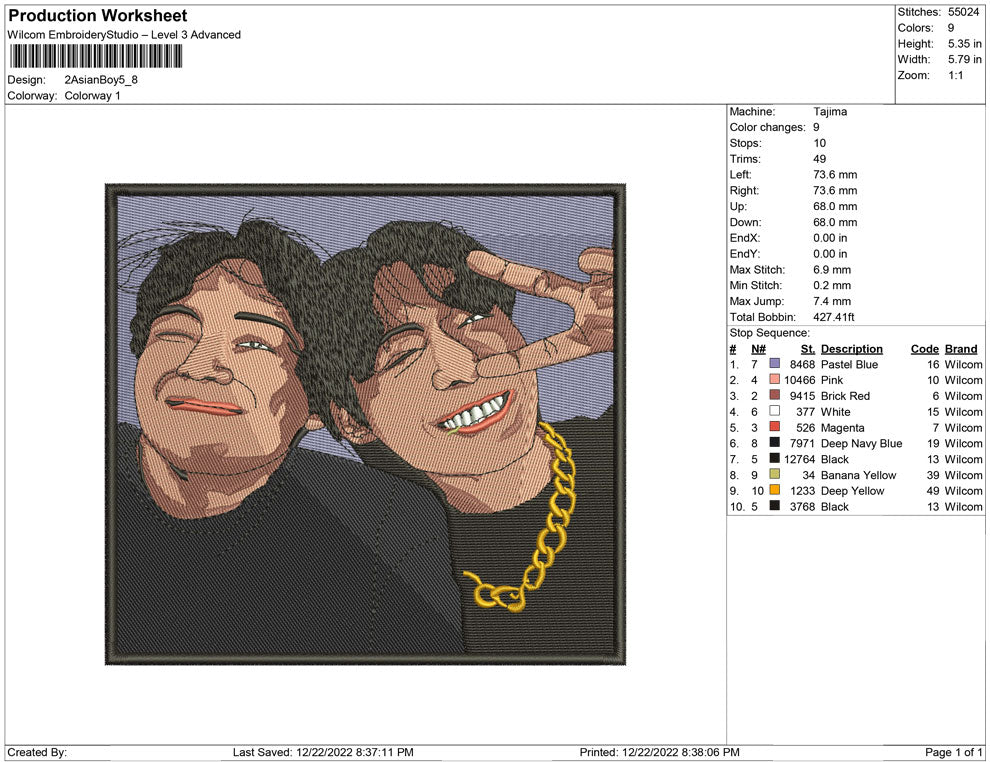Screen dimensions: 990x762
Task: Click the Left value 73.6 mm
Action: point(835,175)
